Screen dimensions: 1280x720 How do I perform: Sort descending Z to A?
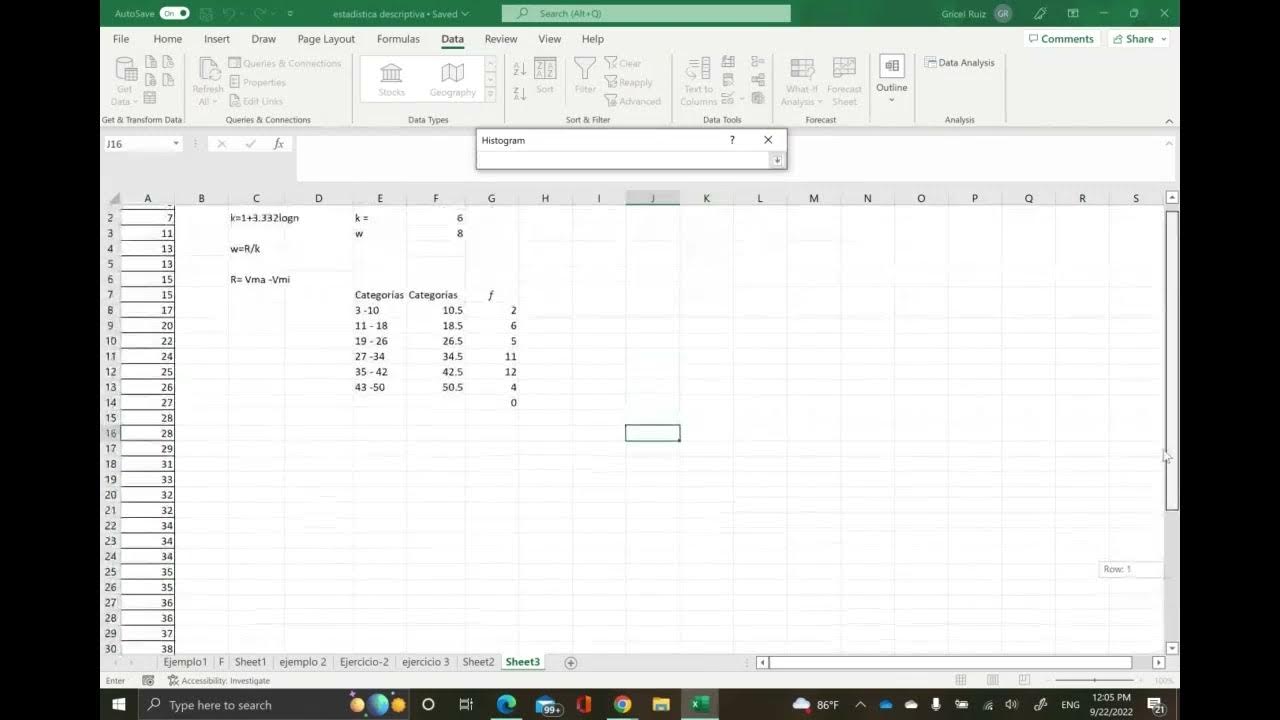[519, 93]
